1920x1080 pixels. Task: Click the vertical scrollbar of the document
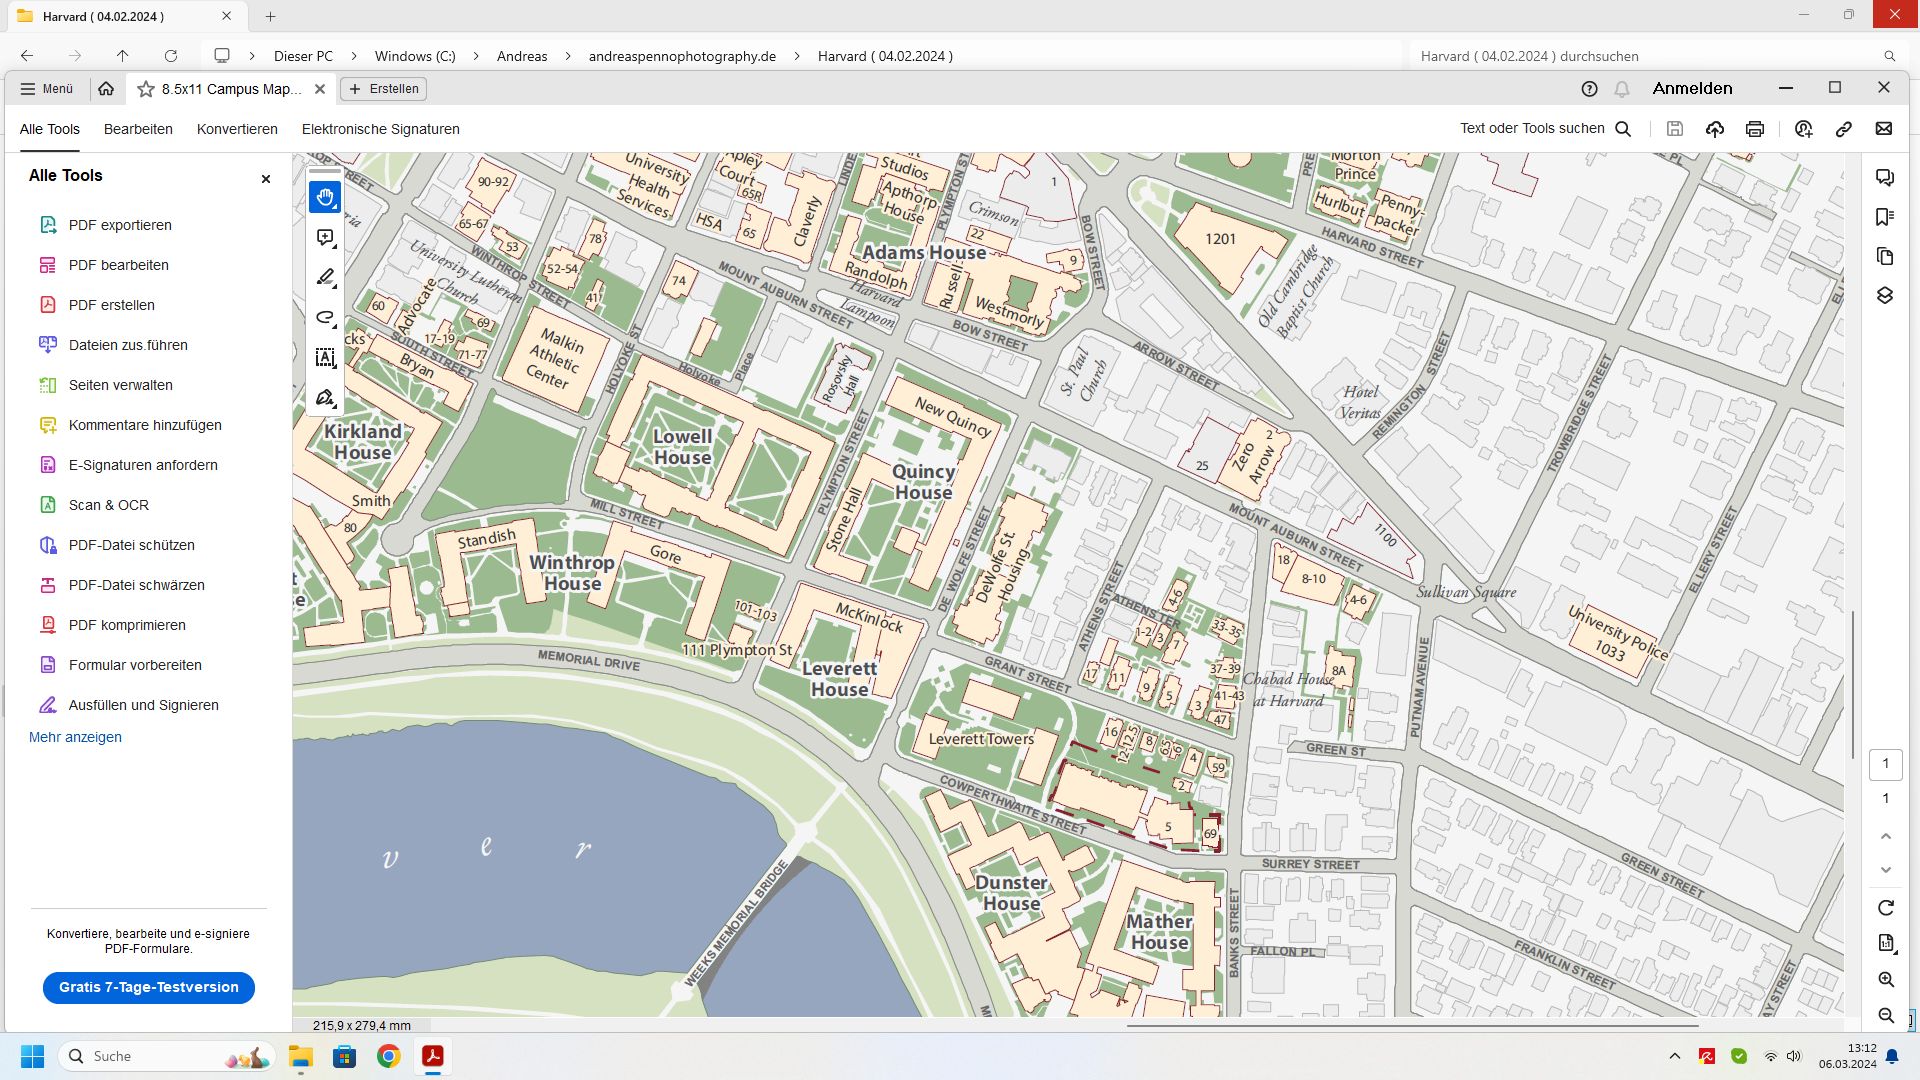click(x=1853, y=685)
